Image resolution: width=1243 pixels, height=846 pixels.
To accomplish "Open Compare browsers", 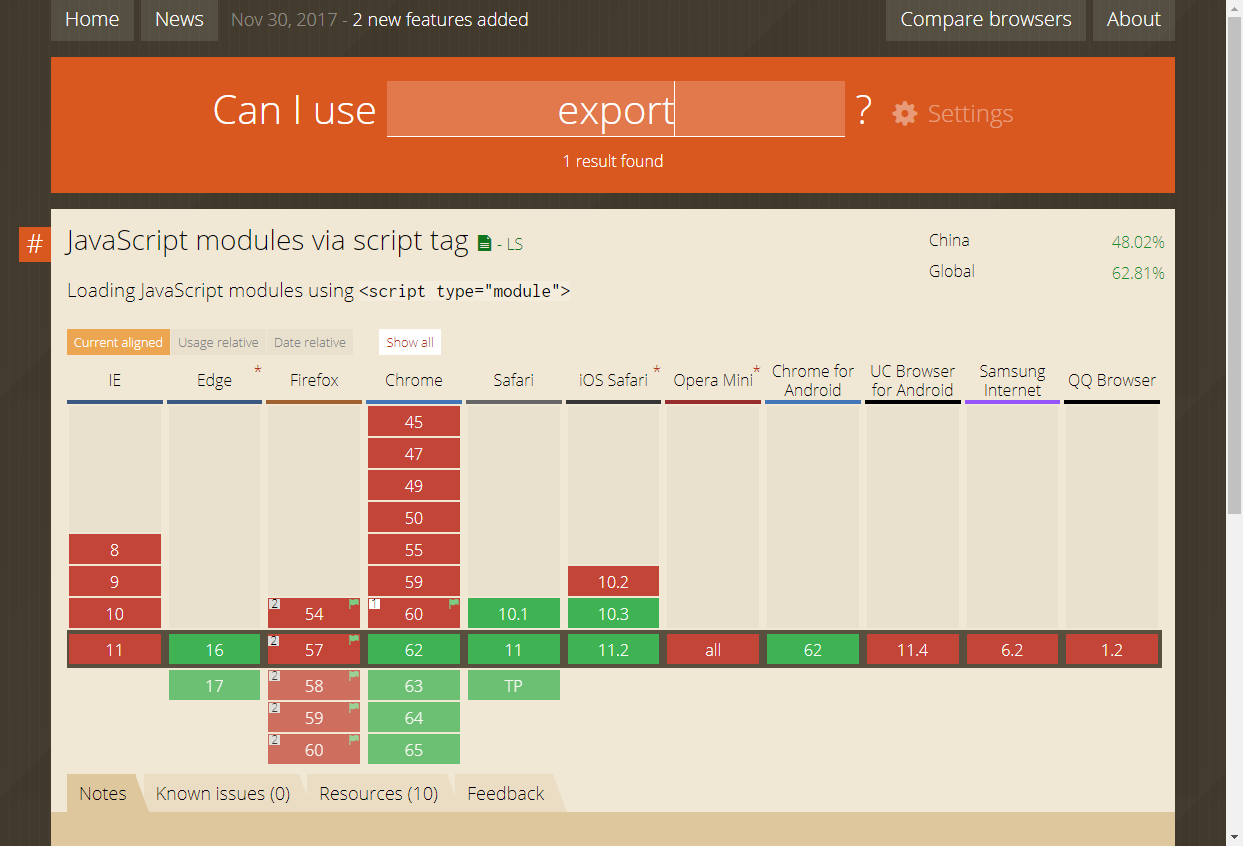I will point(986,20).
